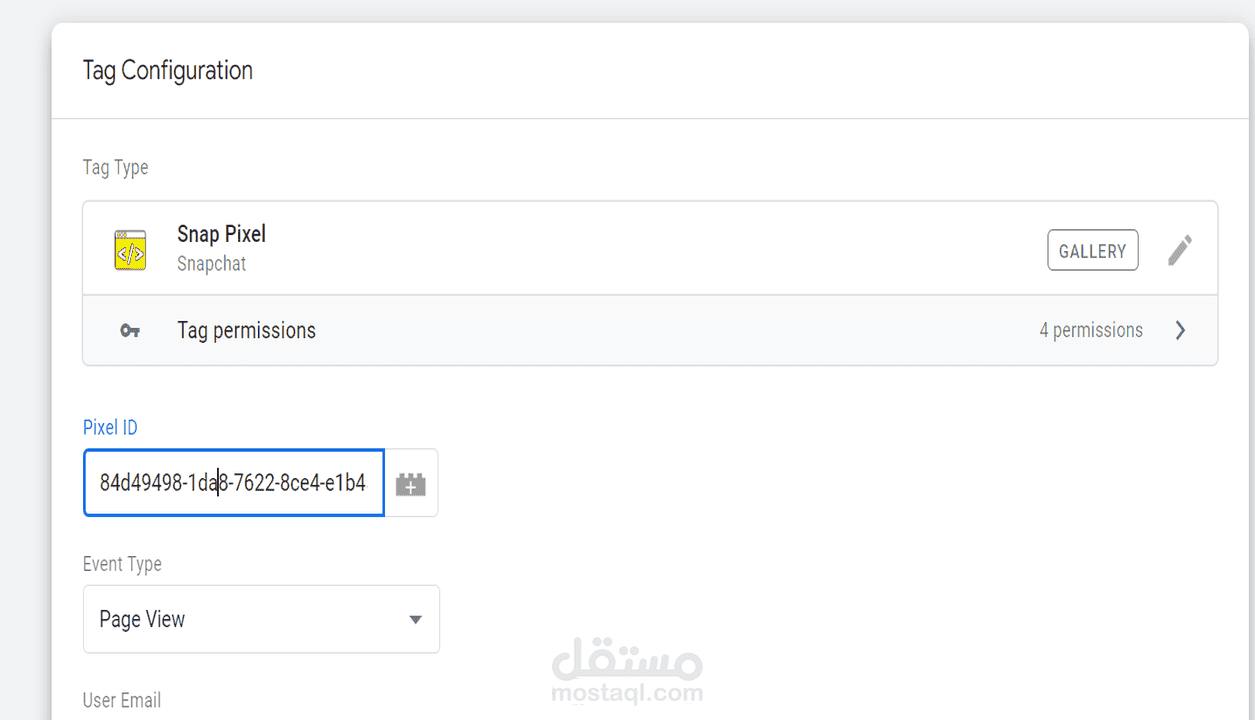Click the '4 permissions' count text
1255x720 pixels.
tap(1090, 331)
